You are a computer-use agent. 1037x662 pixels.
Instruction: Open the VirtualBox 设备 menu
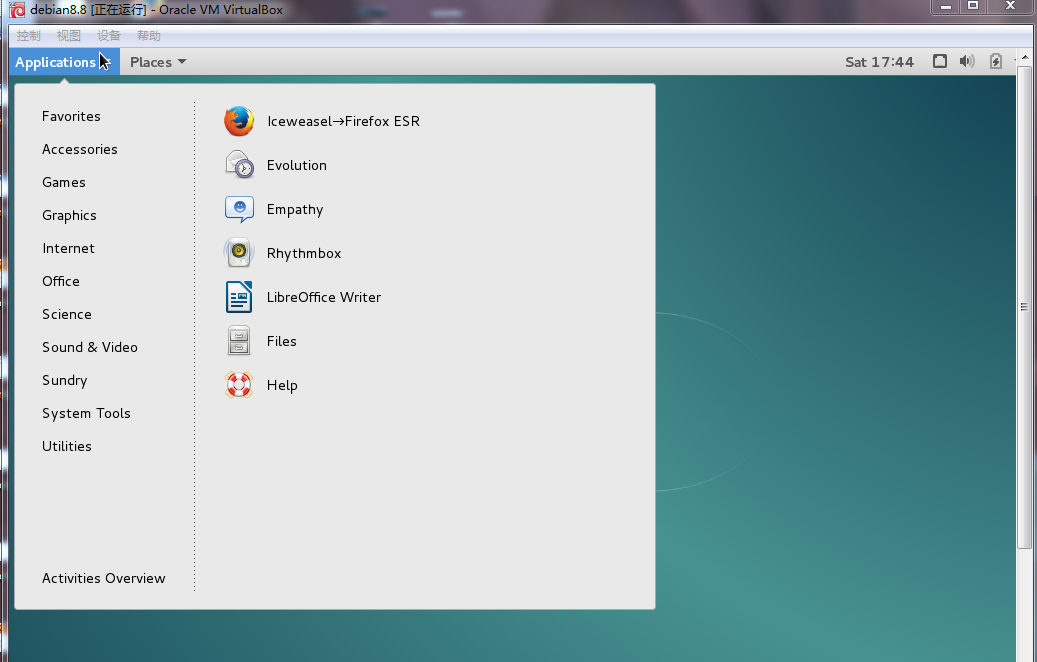tap(109, 35)
